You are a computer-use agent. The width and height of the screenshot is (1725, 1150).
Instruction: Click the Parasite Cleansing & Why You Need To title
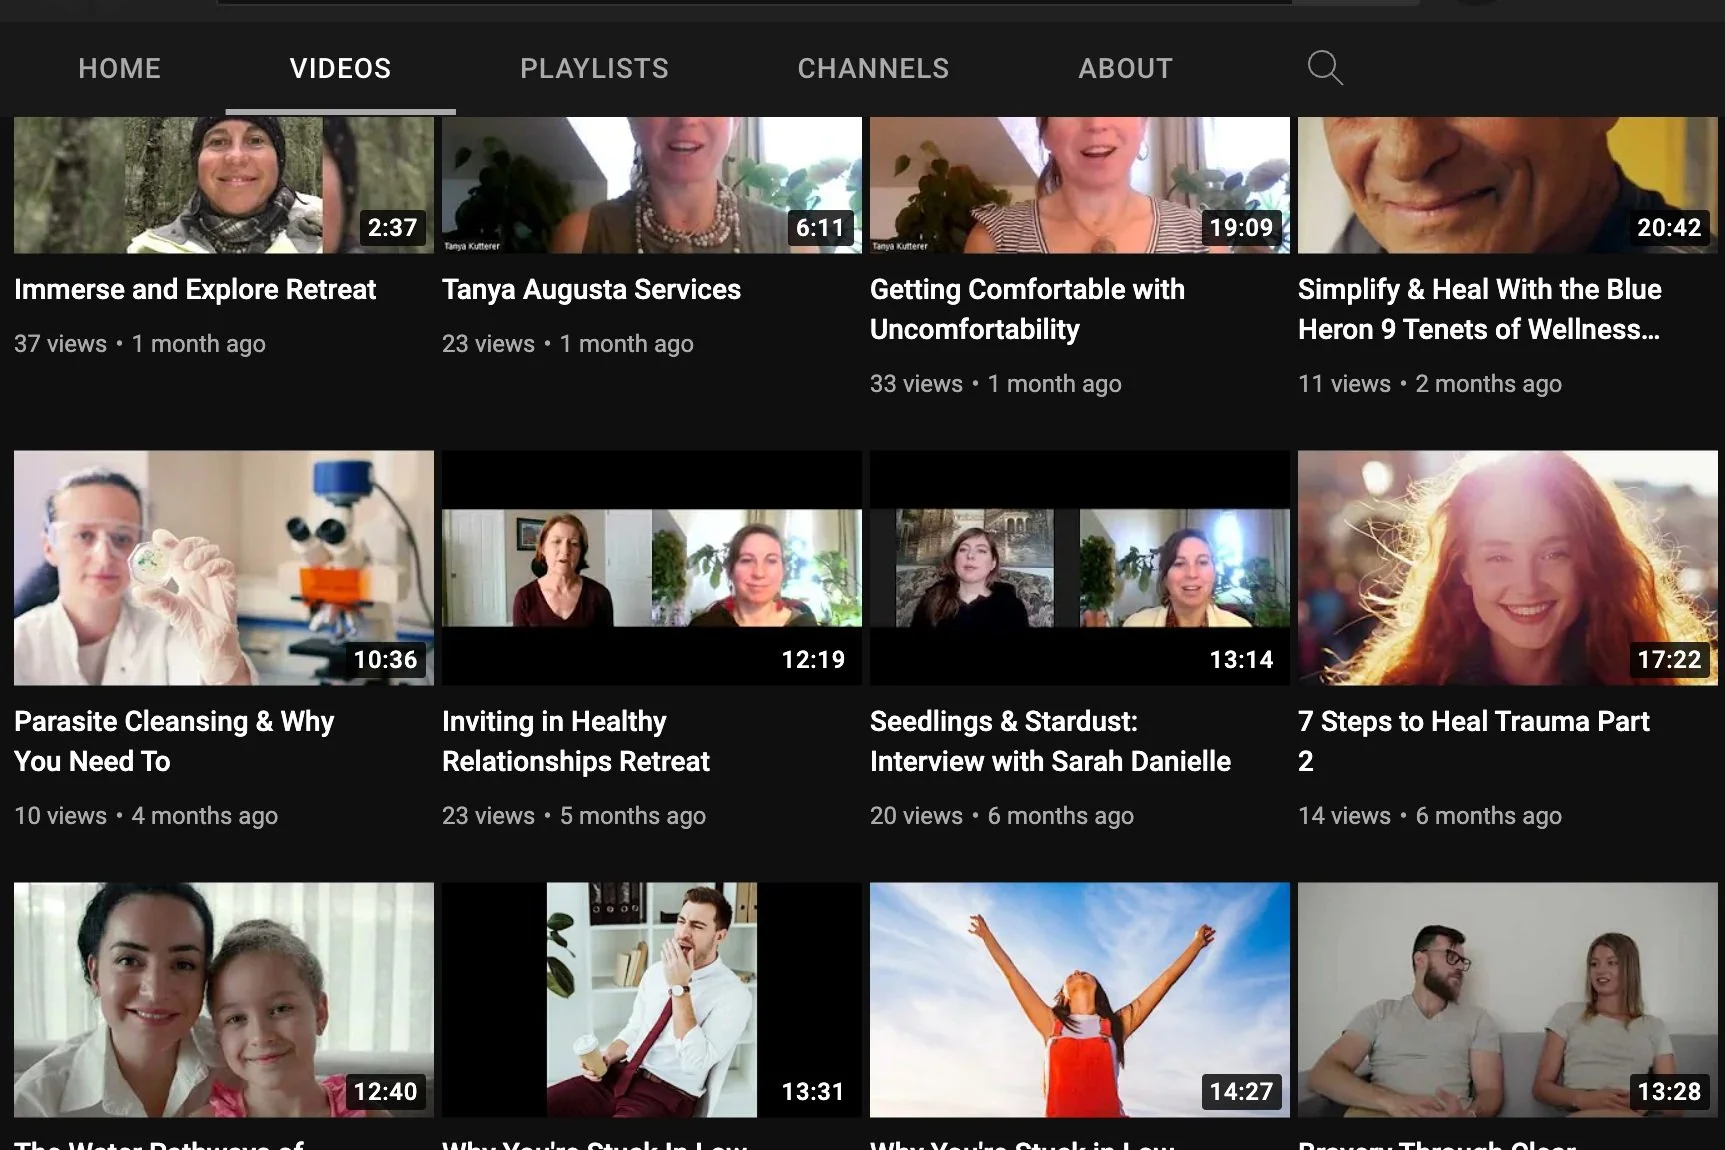[x=174, y=741]
